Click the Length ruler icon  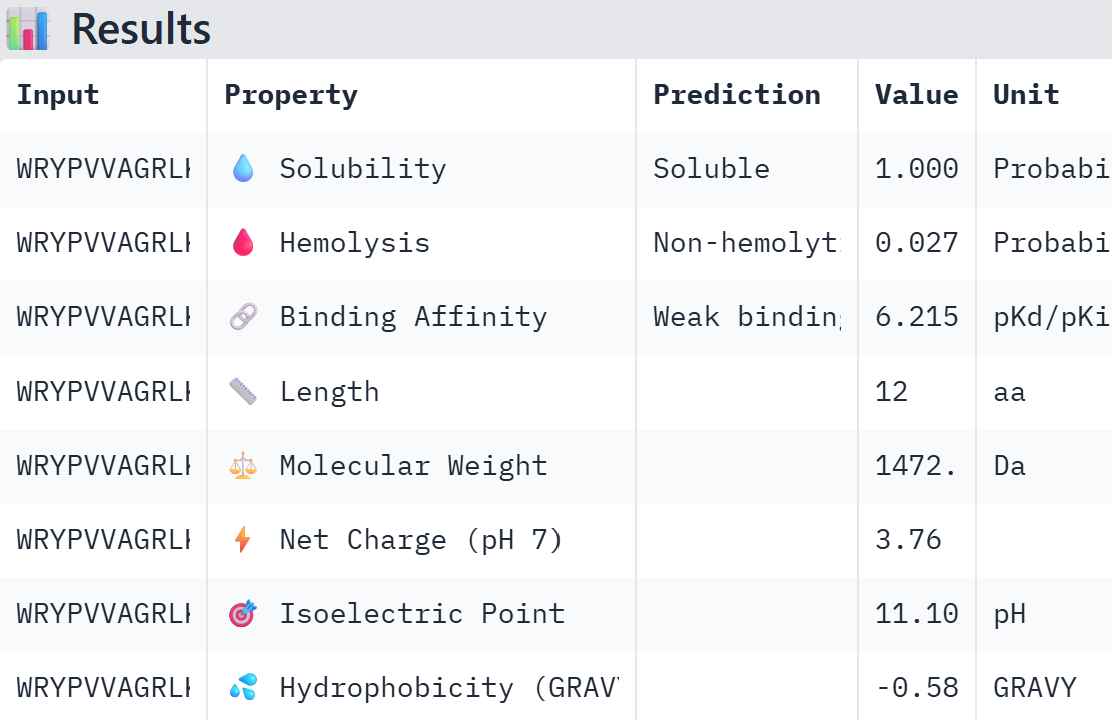click(x=243, y=391)
